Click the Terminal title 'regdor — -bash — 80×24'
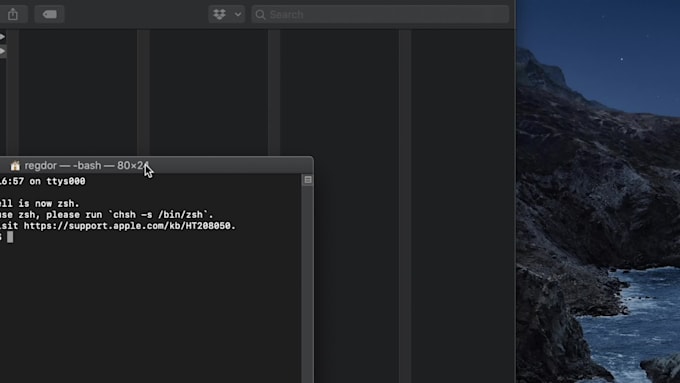Viewport: 680px width, 383px height. (x=87, y=166)
